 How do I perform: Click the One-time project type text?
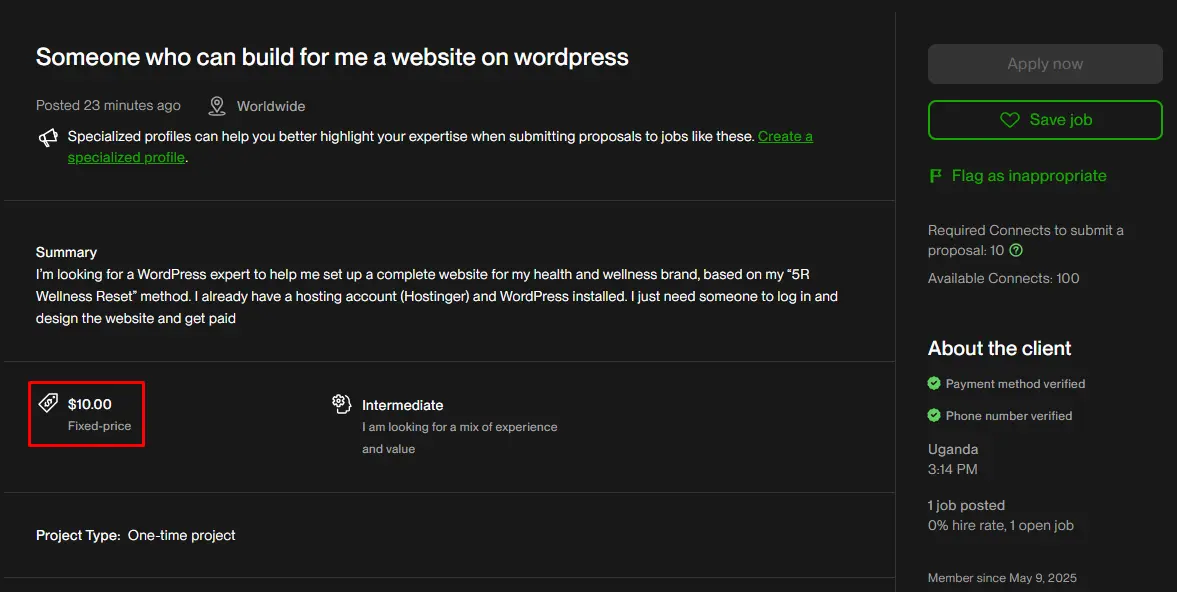181,535
